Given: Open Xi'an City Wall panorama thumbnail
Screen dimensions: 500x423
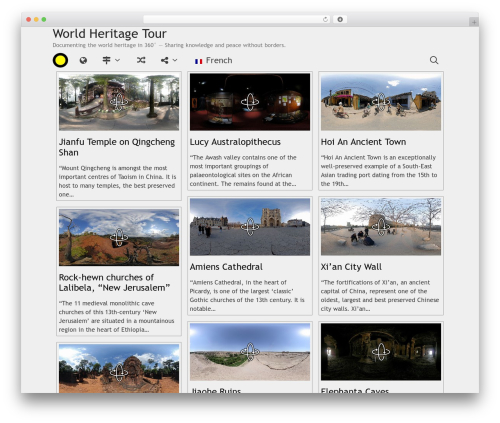Looking at the screenshot, I should (381, 227).
